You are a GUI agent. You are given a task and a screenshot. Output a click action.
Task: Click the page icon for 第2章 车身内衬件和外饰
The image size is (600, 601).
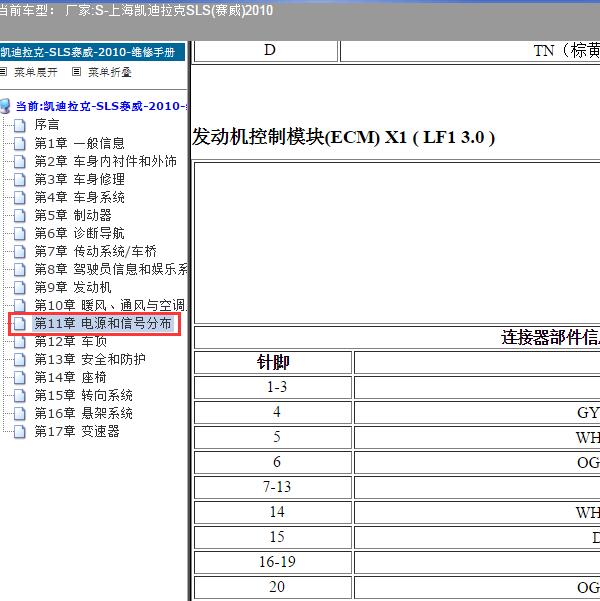point(20,161)
